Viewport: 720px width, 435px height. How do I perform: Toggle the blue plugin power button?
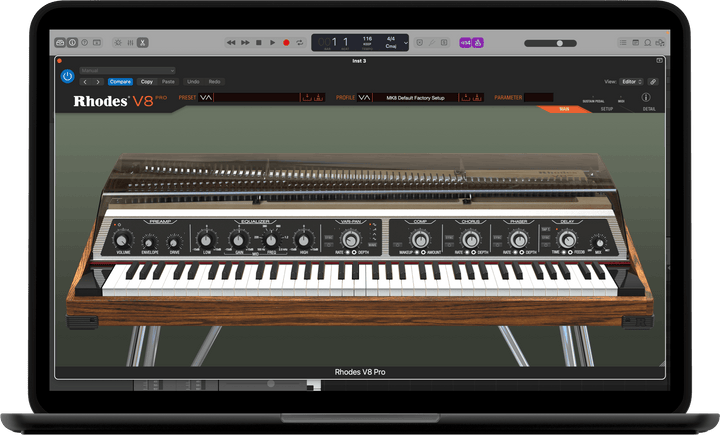click(x=68, y=76)
